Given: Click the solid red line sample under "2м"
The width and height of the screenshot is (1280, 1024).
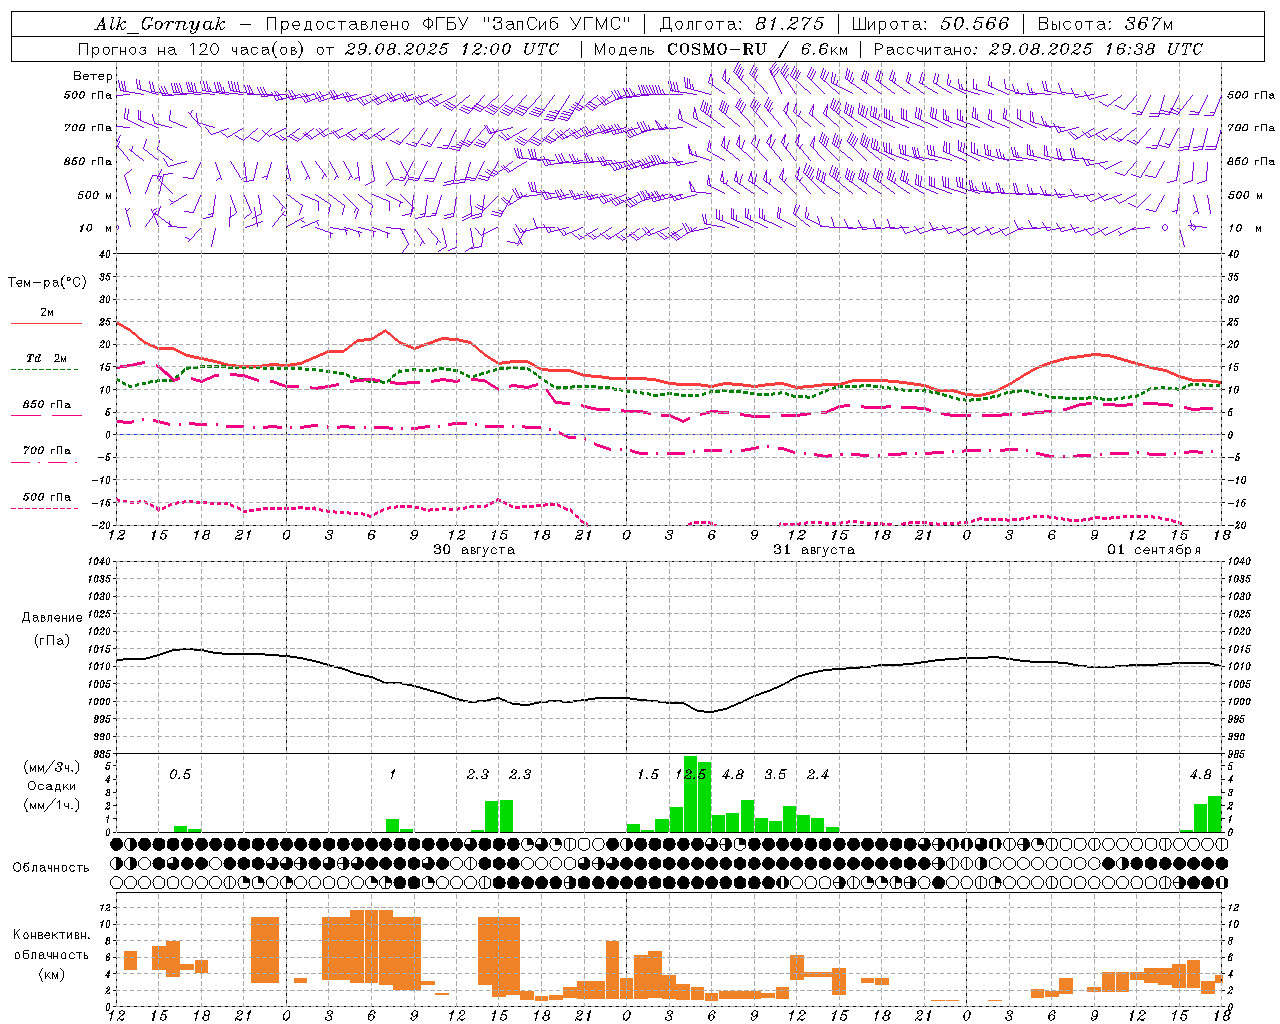Looking at the screenshot, I should [x=46, y=323].
